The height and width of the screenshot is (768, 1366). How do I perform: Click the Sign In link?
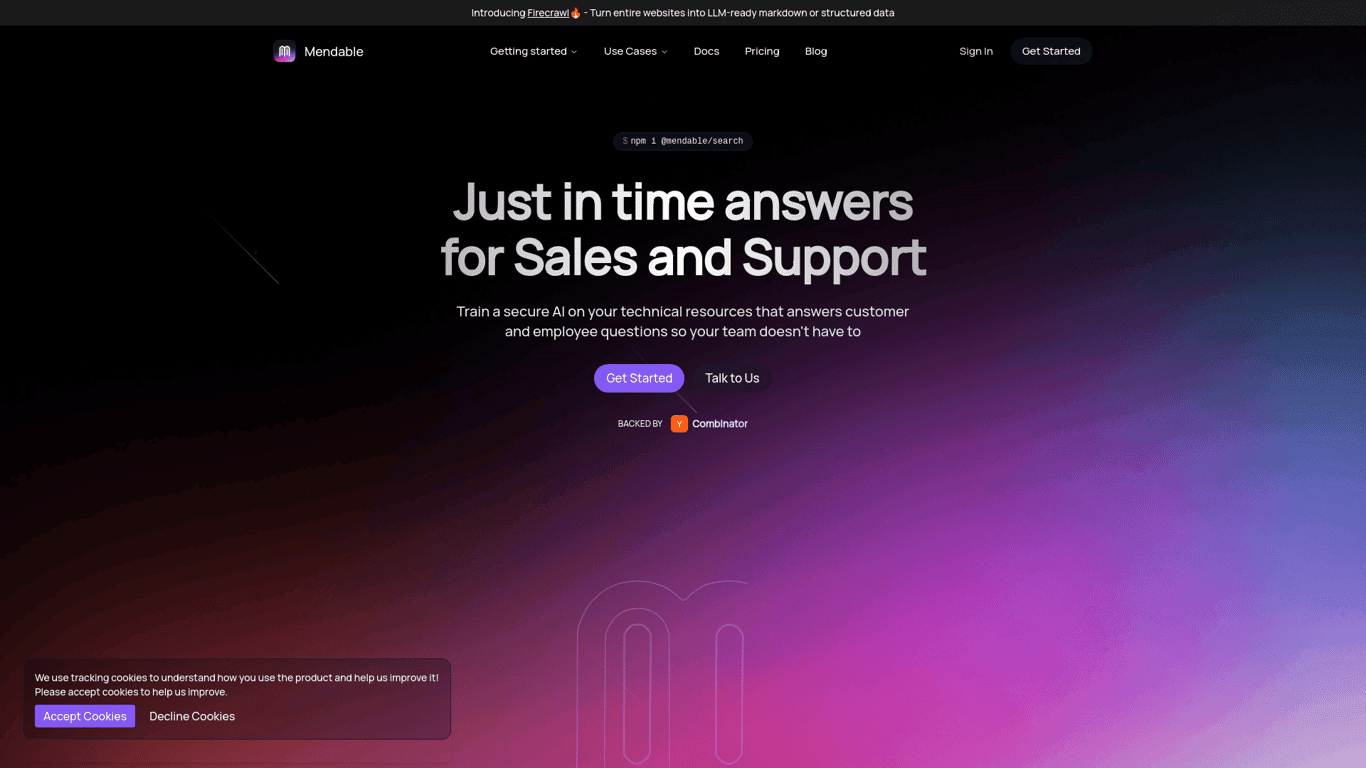(976, 51)
